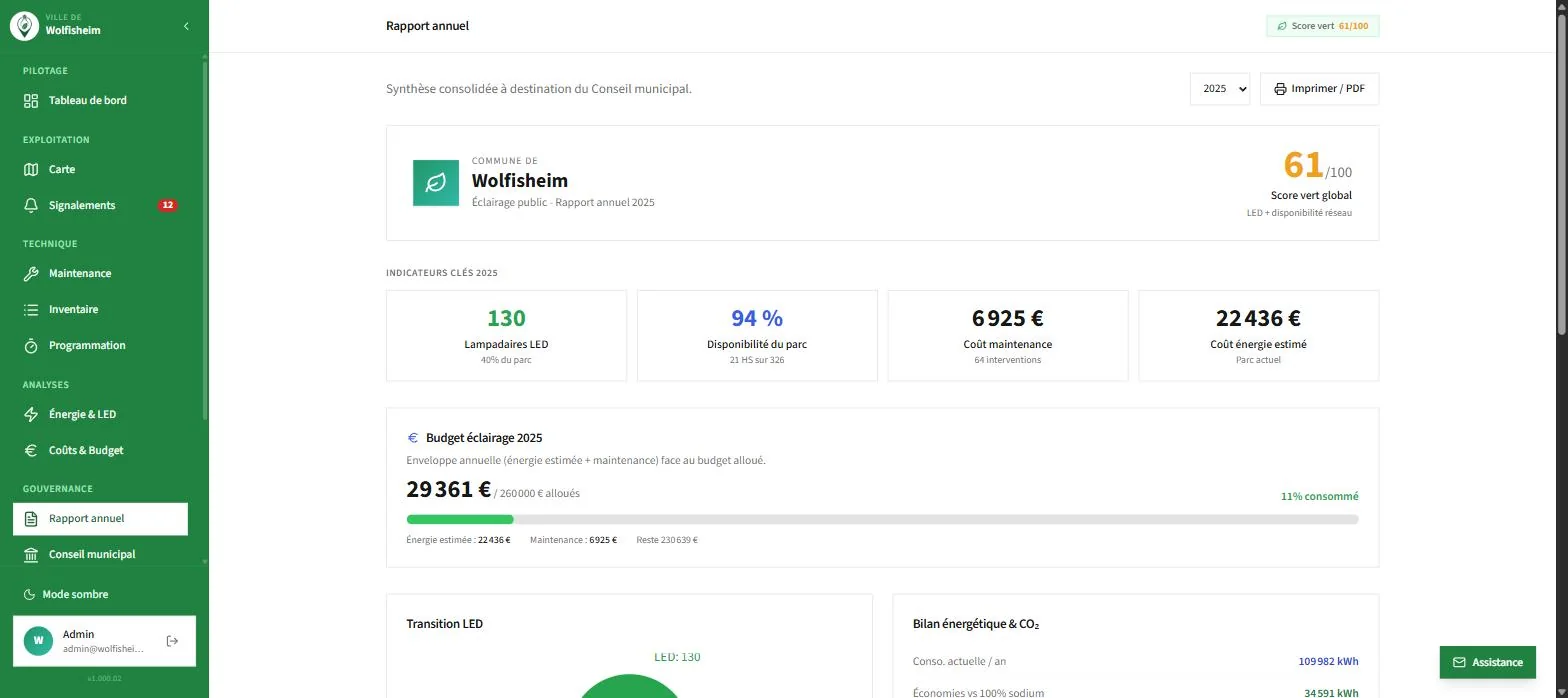Click the 22 436 € Coût énergie estimé card
Image resolution: width=1568 pixels, height=698 pixels.
[x=1258, y=336]
